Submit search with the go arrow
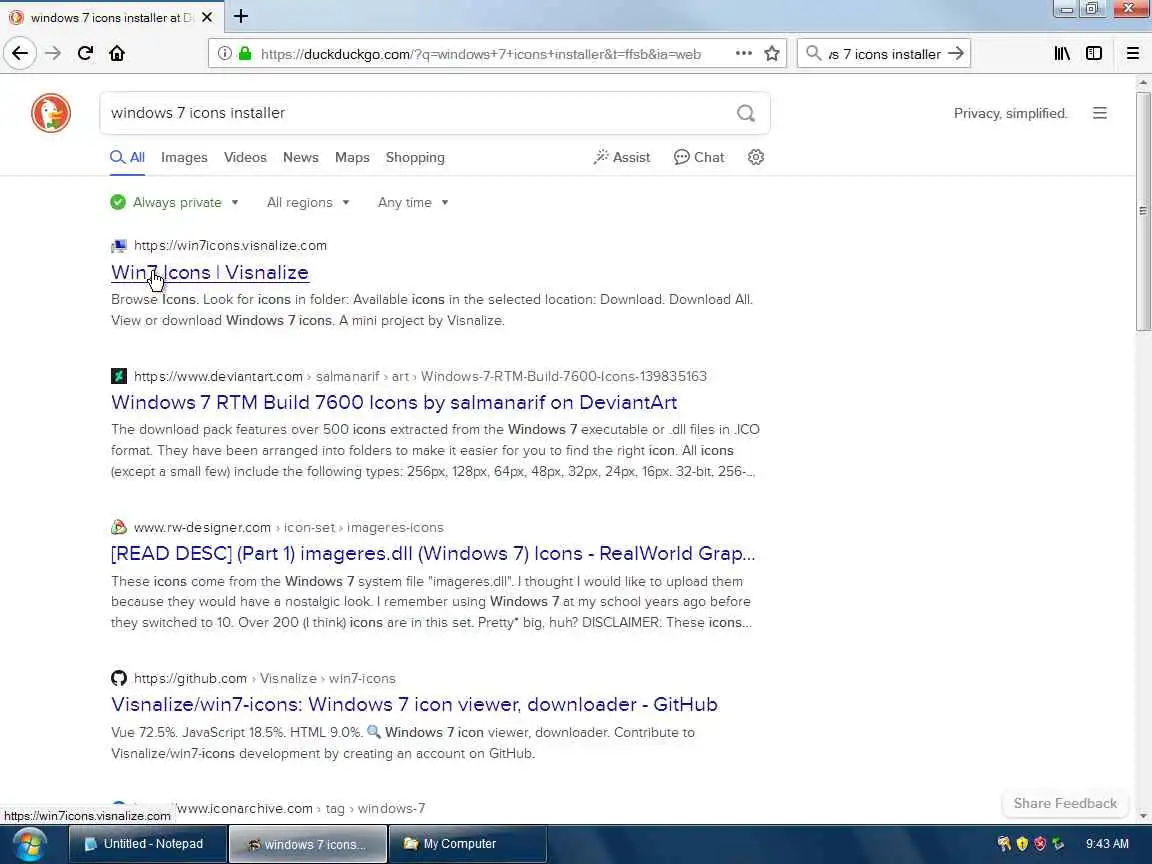The height and width of the screenshot is (864, 1152). pyautogui.click(x=955, y=53)
